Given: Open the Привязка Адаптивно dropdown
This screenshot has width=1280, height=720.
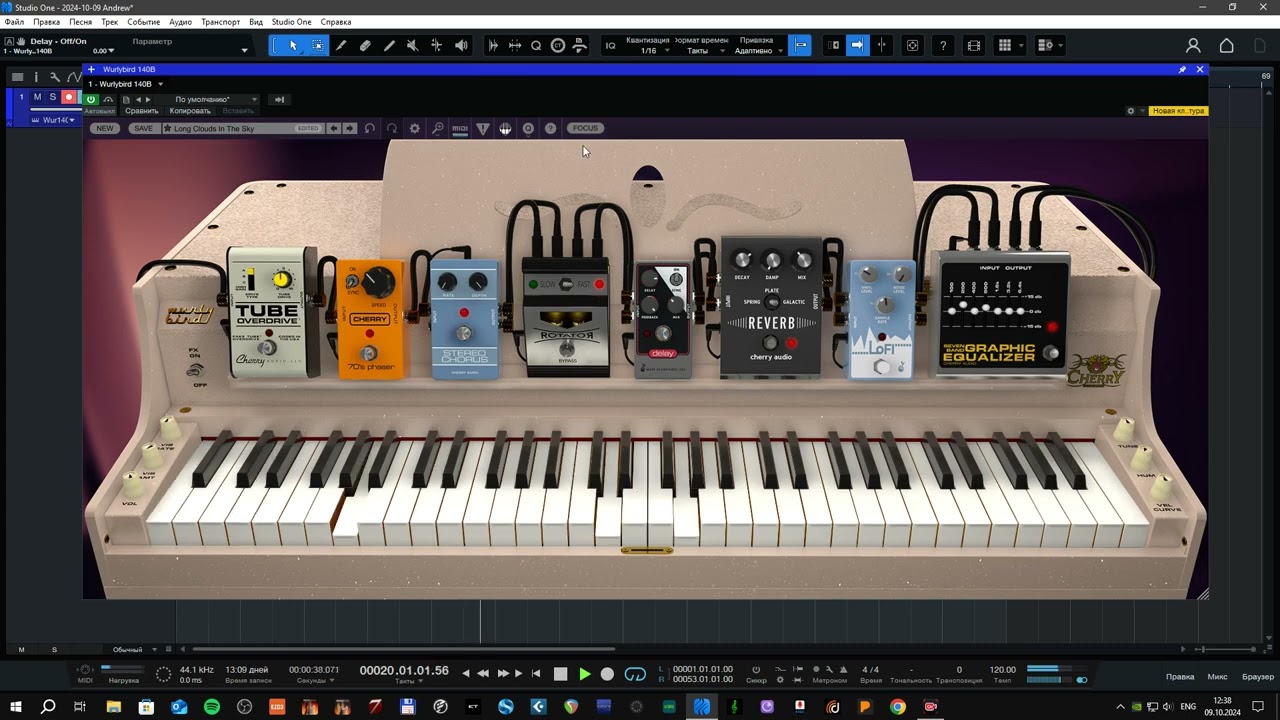Looking at the screenshot, I should pyautogui.click(x=756, y=45).
